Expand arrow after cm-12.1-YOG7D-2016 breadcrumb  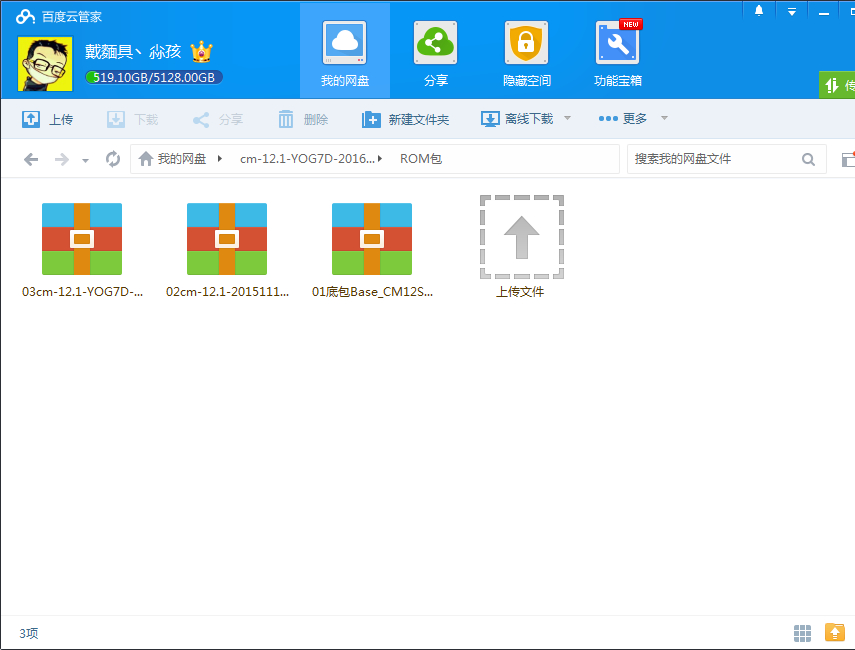[x=380, y=159]
